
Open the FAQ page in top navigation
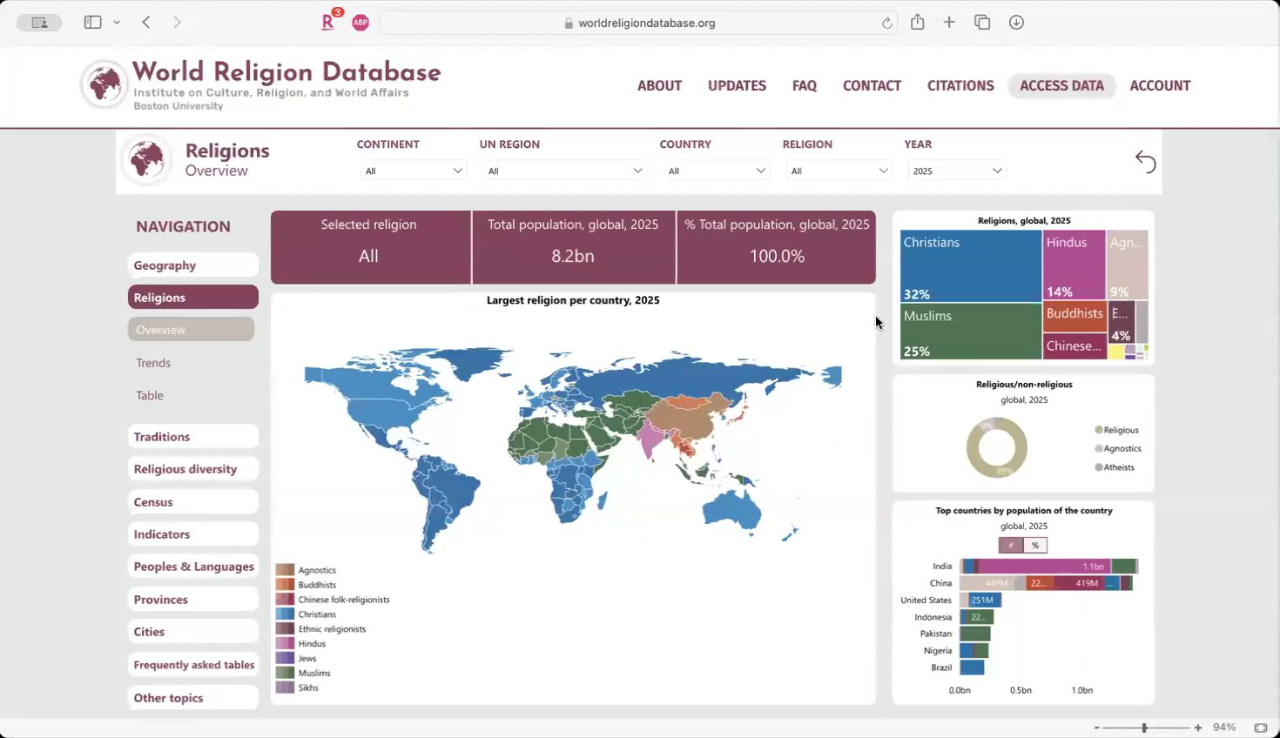click(x=804, y=86)
